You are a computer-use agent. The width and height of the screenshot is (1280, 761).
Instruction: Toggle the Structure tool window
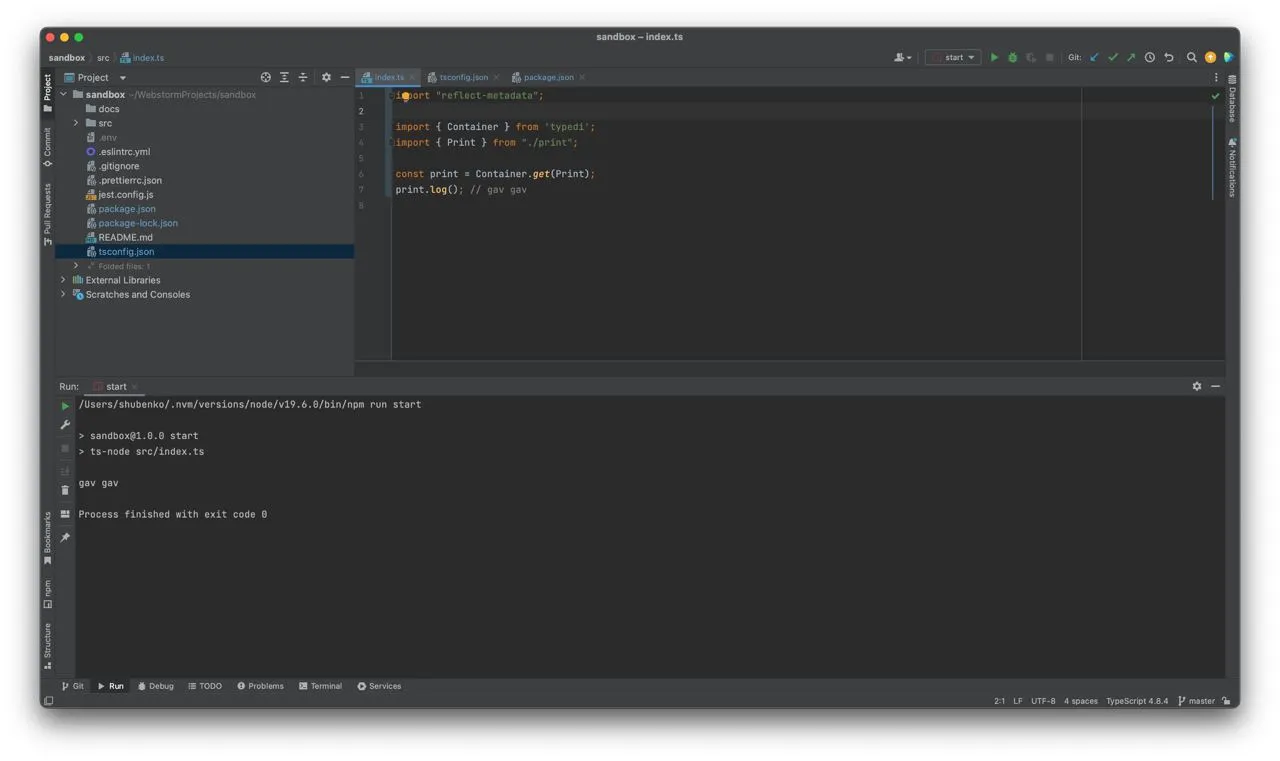(47, 646)
